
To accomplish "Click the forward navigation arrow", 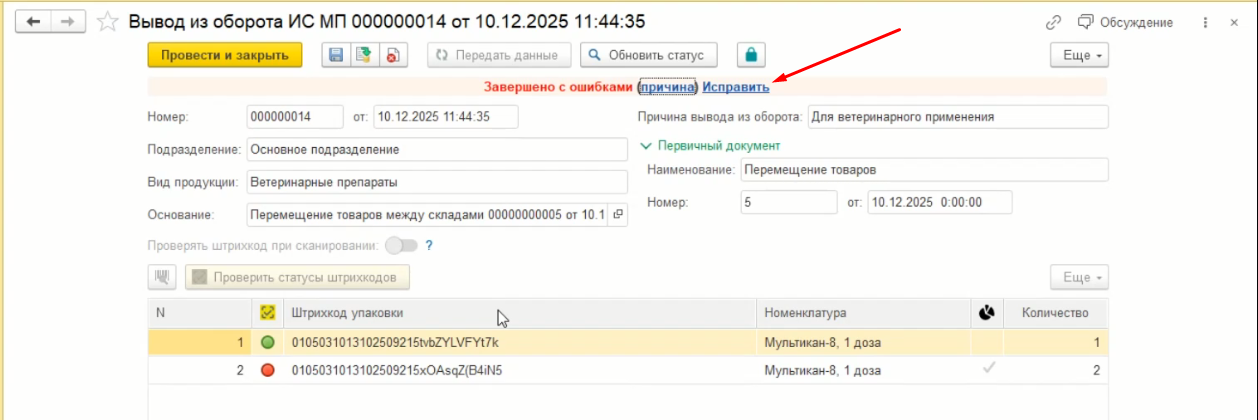I will [x=68, y=22].
